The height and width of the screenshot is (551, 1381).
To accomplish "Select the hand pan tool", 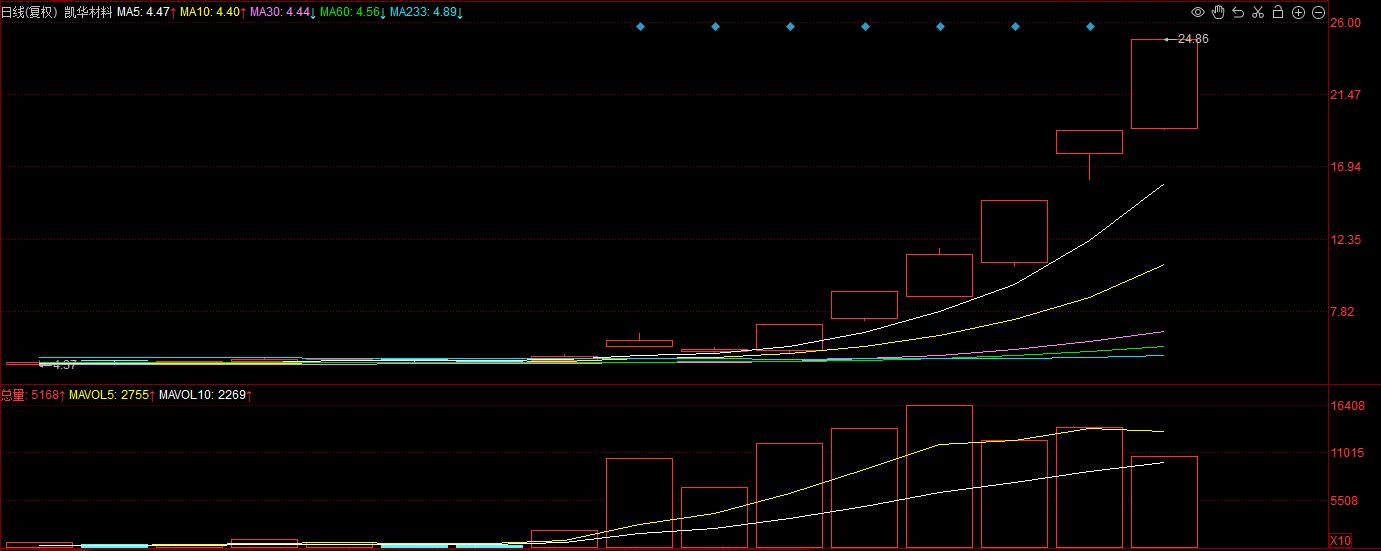I will click(1218, 12).
